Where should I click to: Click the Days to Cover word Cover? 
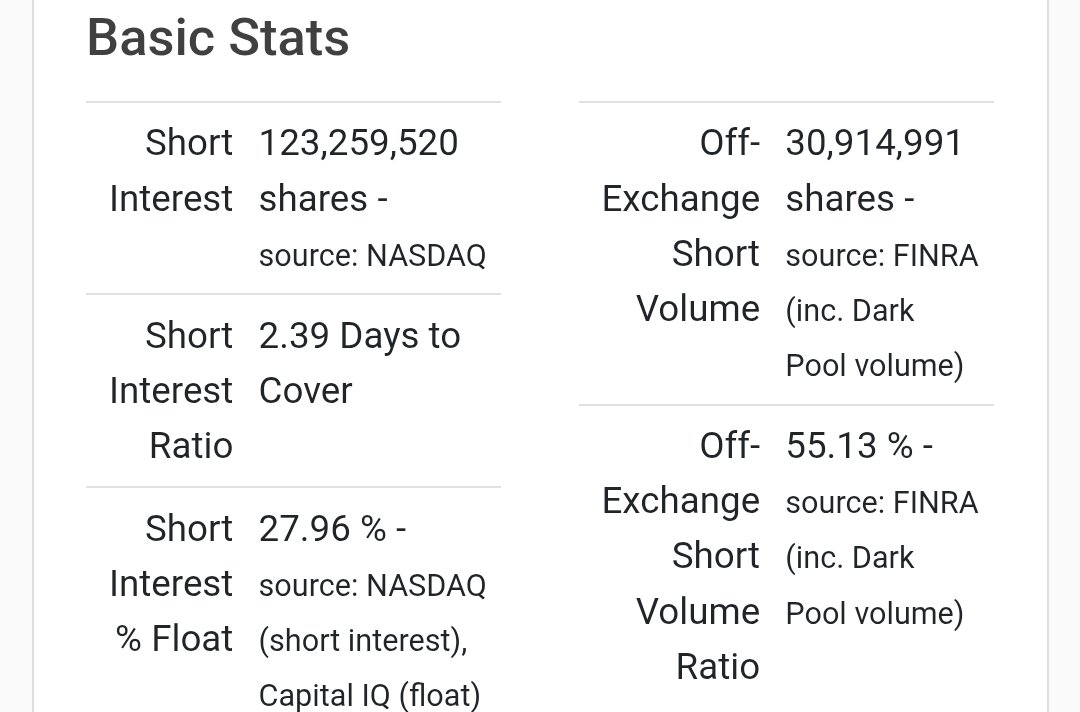coord(306,391)
